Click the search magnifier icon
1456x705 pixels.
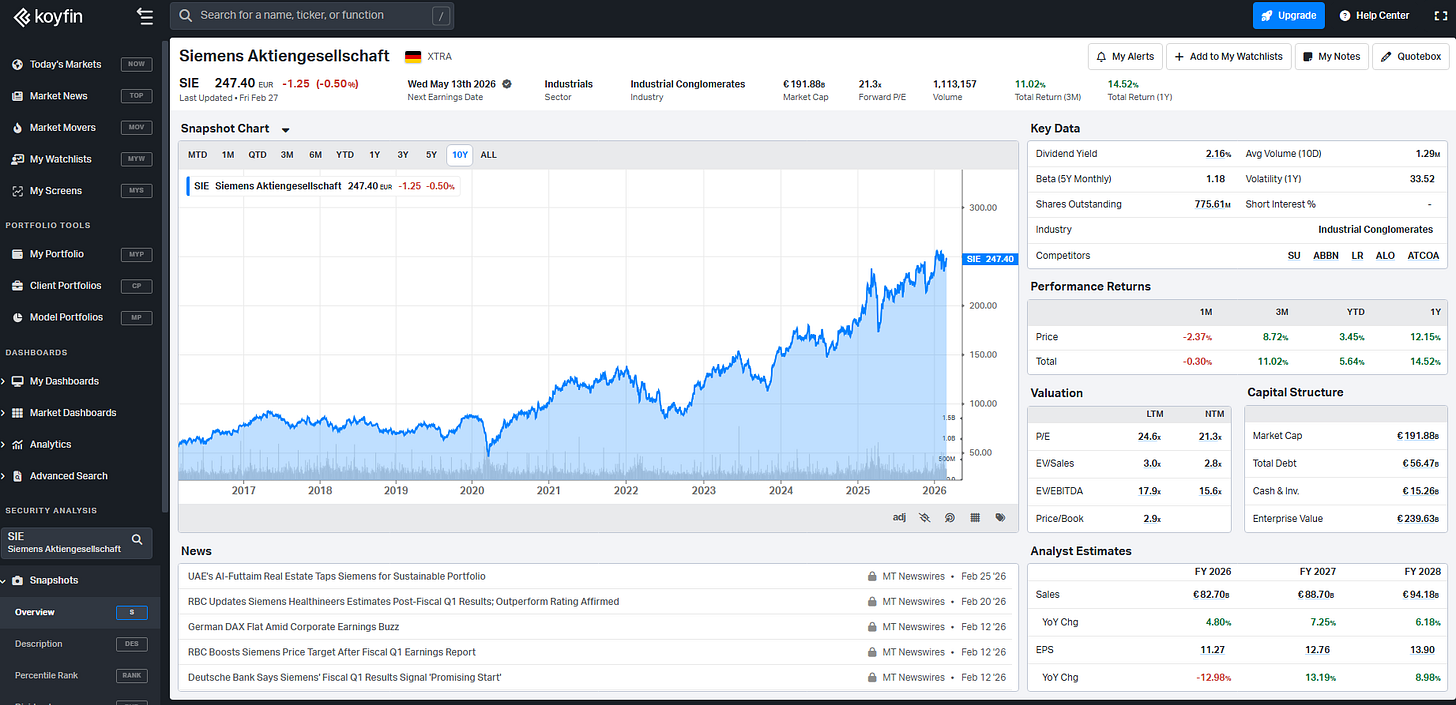pyautogui.click(x=185, y=15)
